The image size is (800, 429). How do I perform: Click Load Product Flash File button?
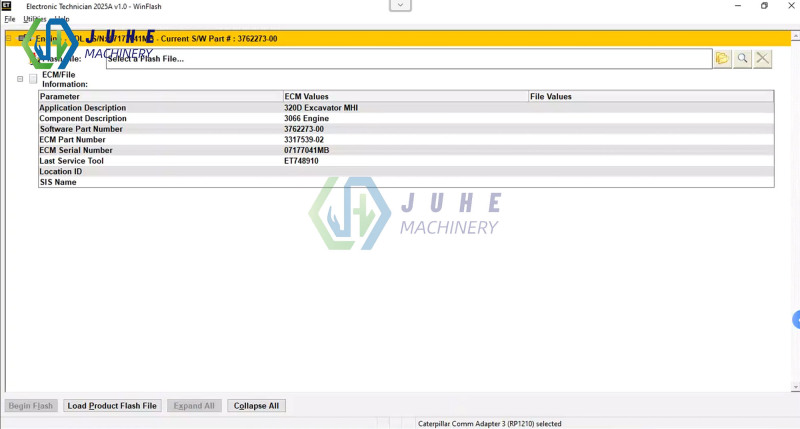112,406
